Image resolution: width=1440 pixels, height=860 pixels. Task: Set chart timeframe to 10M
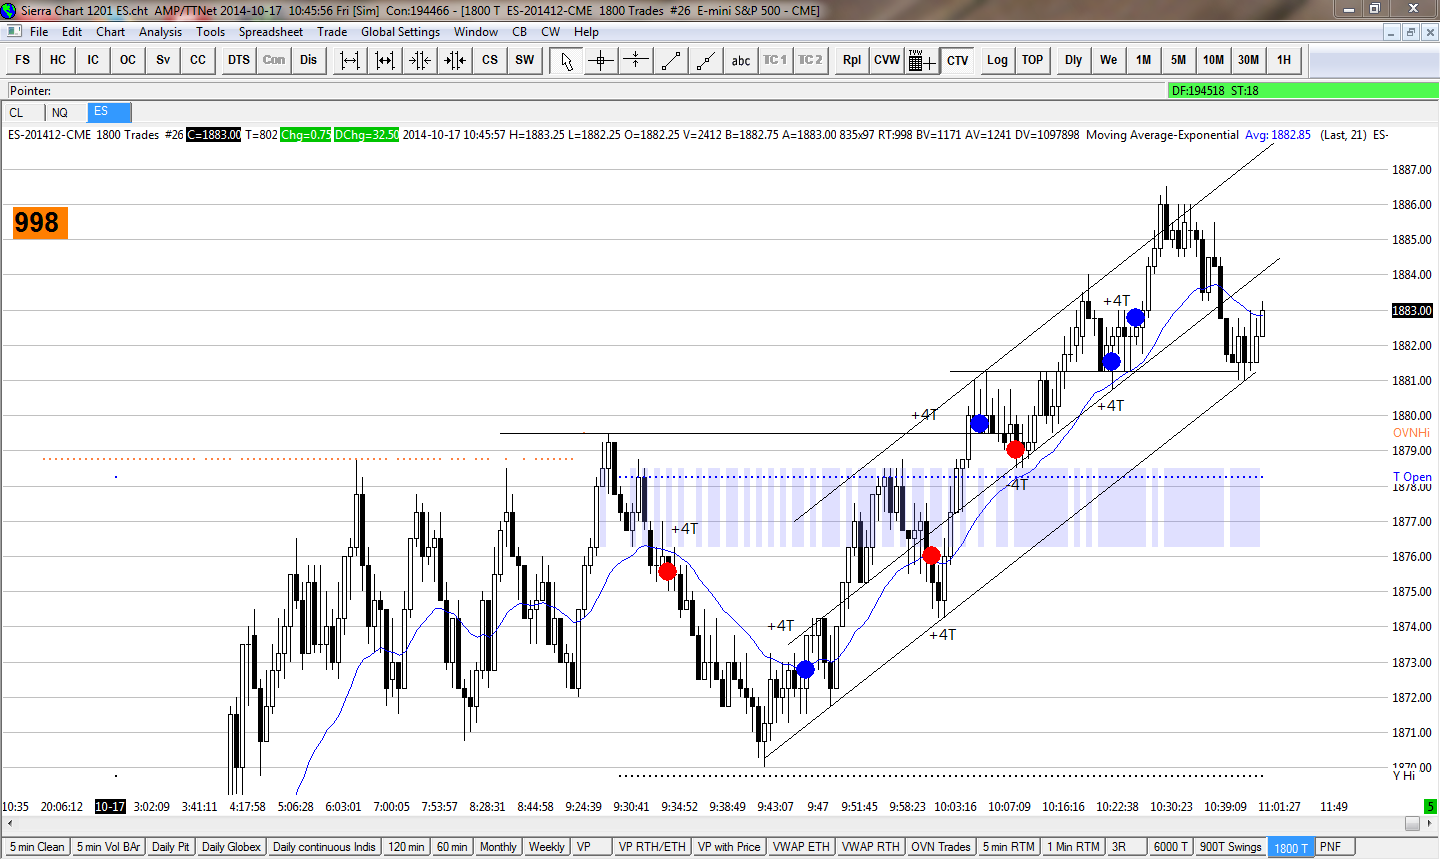pyautogui.click(x=1214, y=60)
